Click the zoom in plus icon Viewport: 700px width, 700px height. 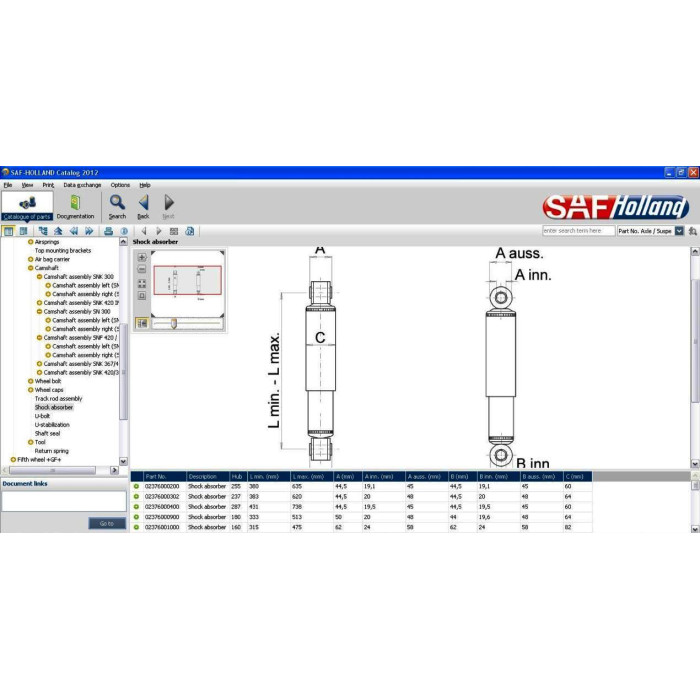coord(142,257)
